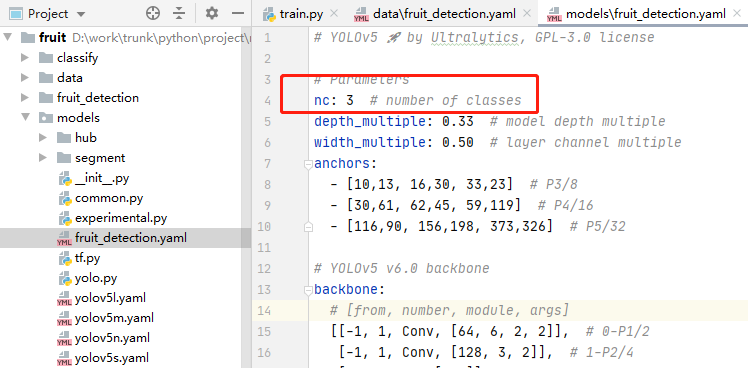This screenshot has width=748, height=368.
Task: Click the Python icon beside yolo.py
Action: [64, 278]
